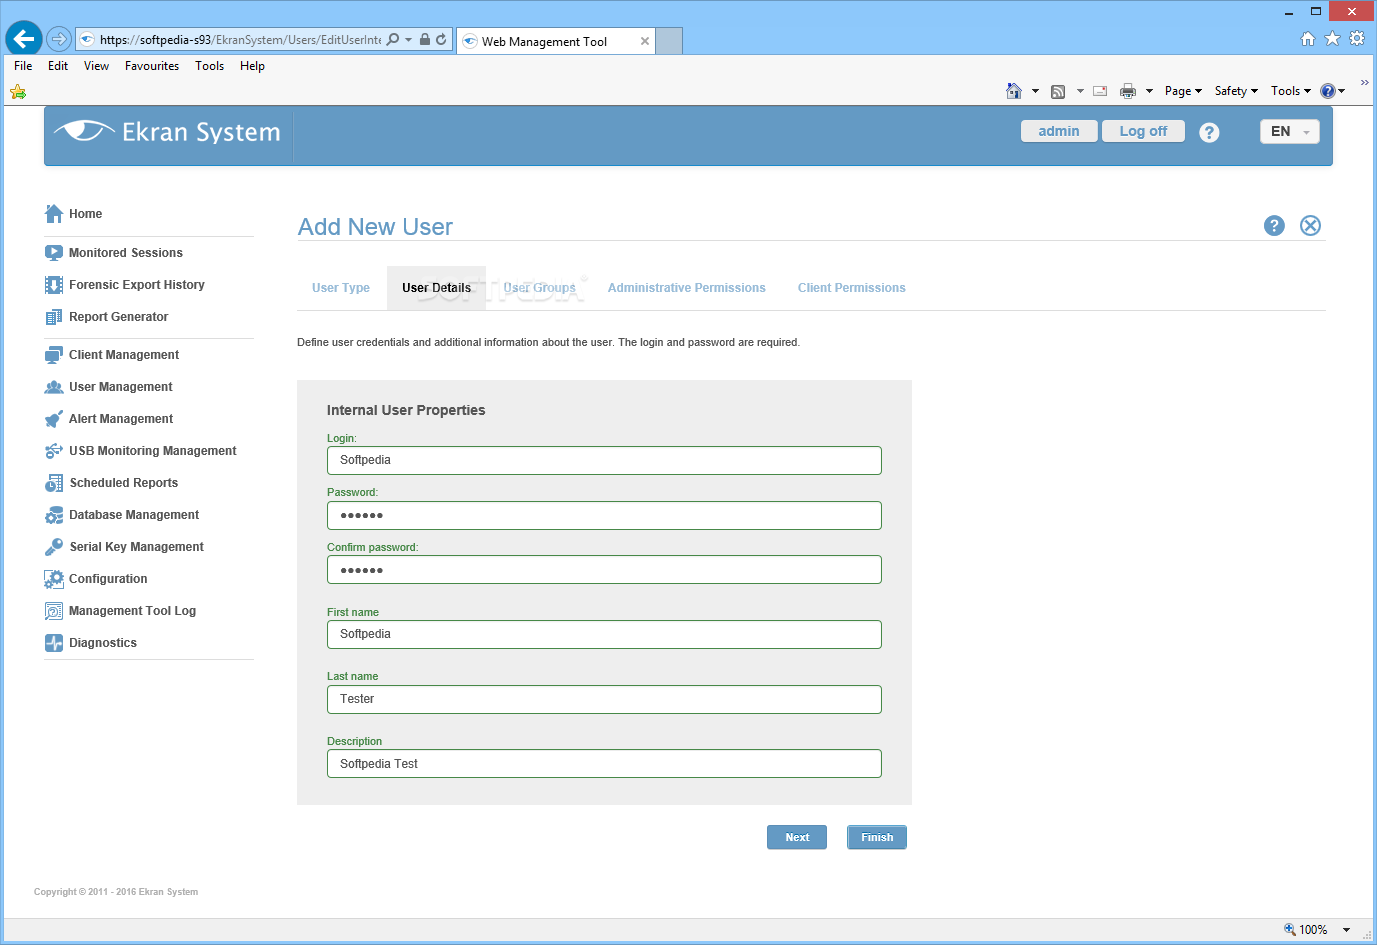Open the Client Permissions tab

pos(852,288)
